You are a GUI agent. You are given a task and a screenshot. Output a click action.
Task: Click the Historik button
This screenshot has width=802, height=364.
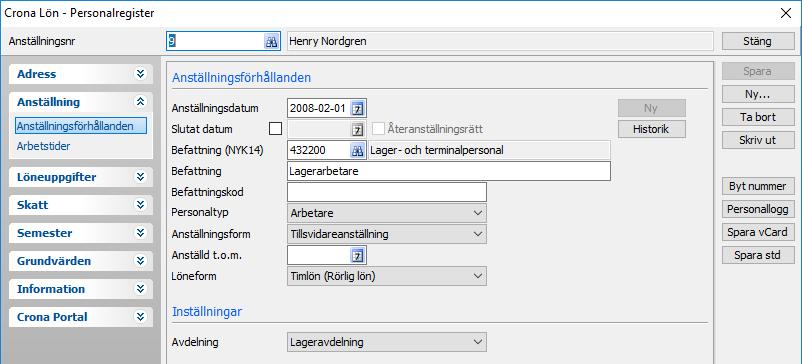pos(652,129)
